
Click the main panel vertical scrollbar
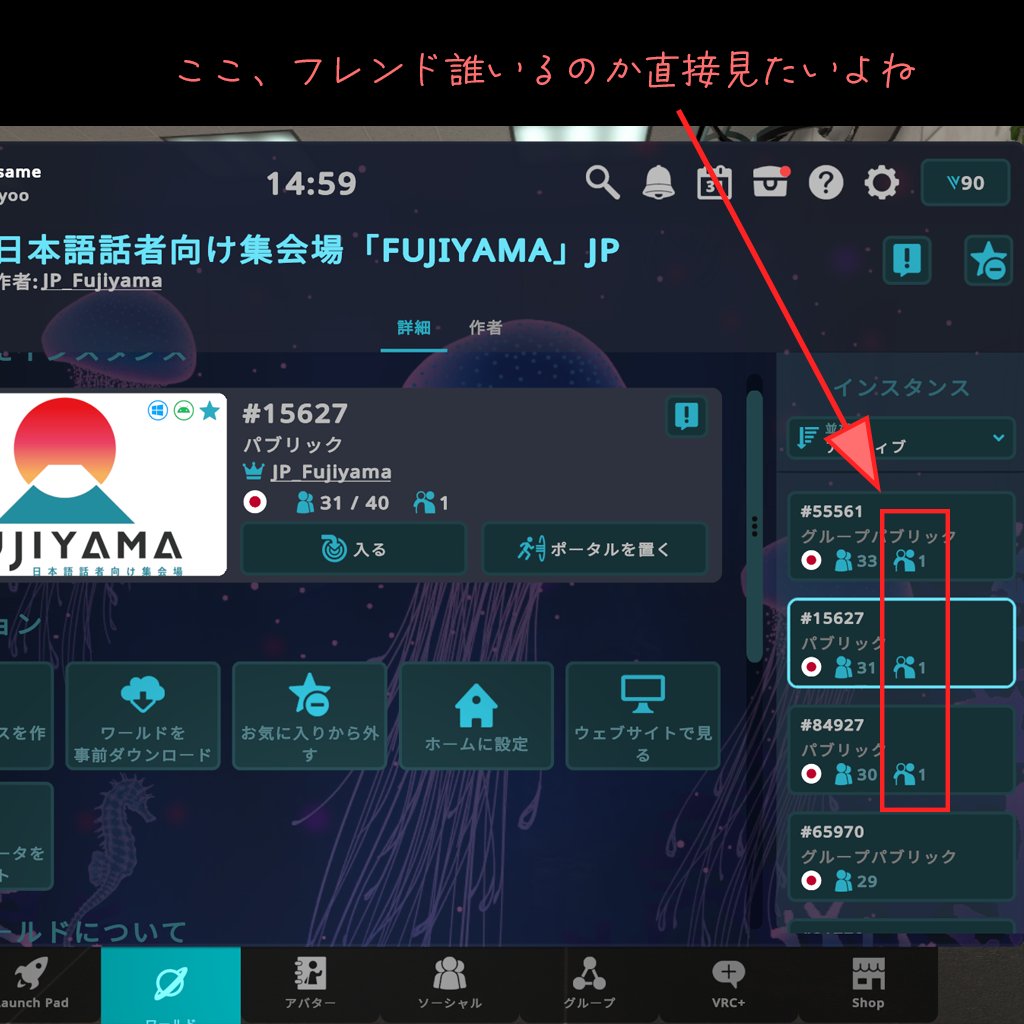point(754,526)
